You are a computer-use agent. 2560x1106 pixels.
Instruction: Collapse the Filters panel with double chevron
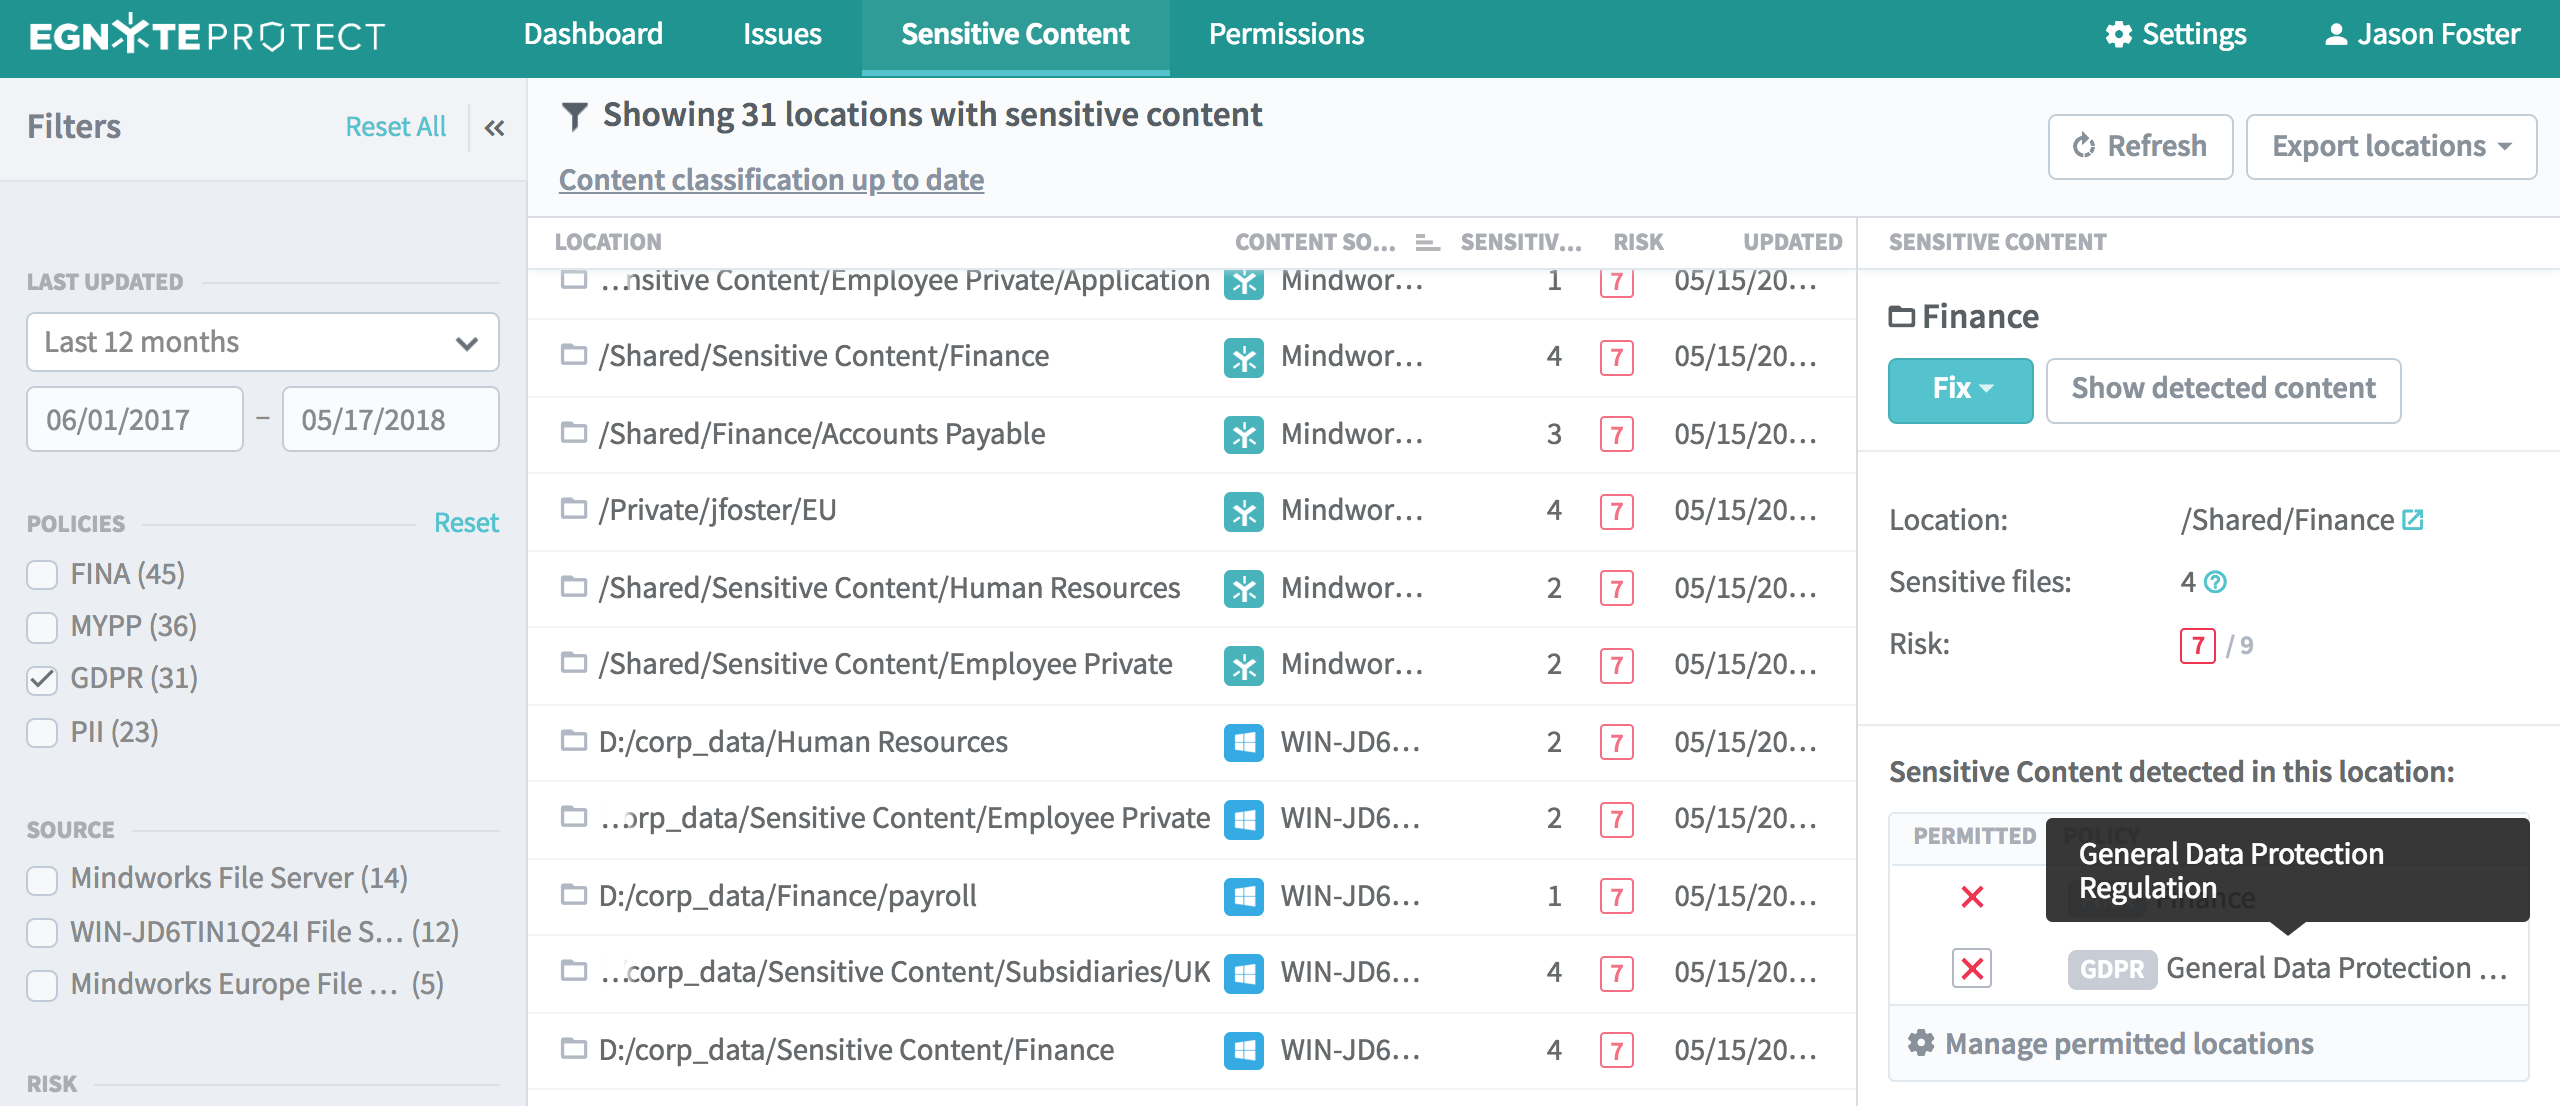click(494, 128)
